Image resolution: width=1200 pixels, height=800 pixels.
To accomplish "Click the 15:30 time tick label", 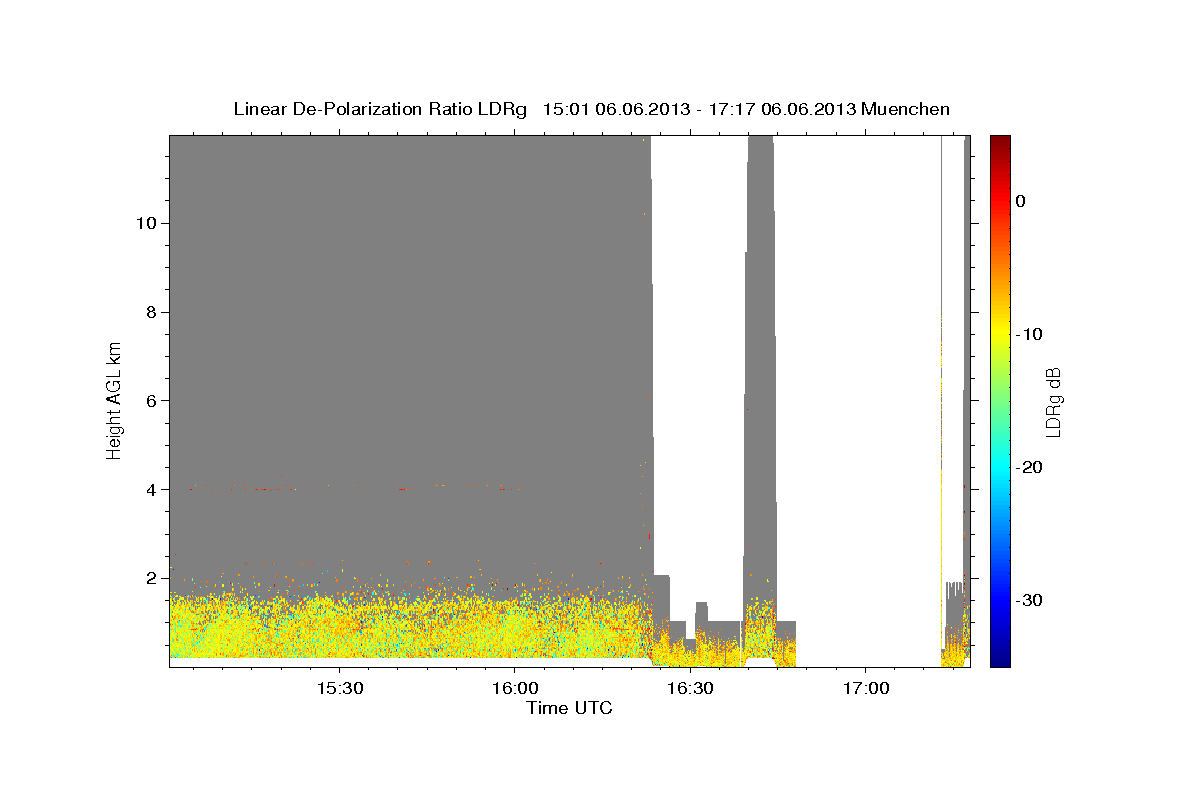I will [339, 689].
